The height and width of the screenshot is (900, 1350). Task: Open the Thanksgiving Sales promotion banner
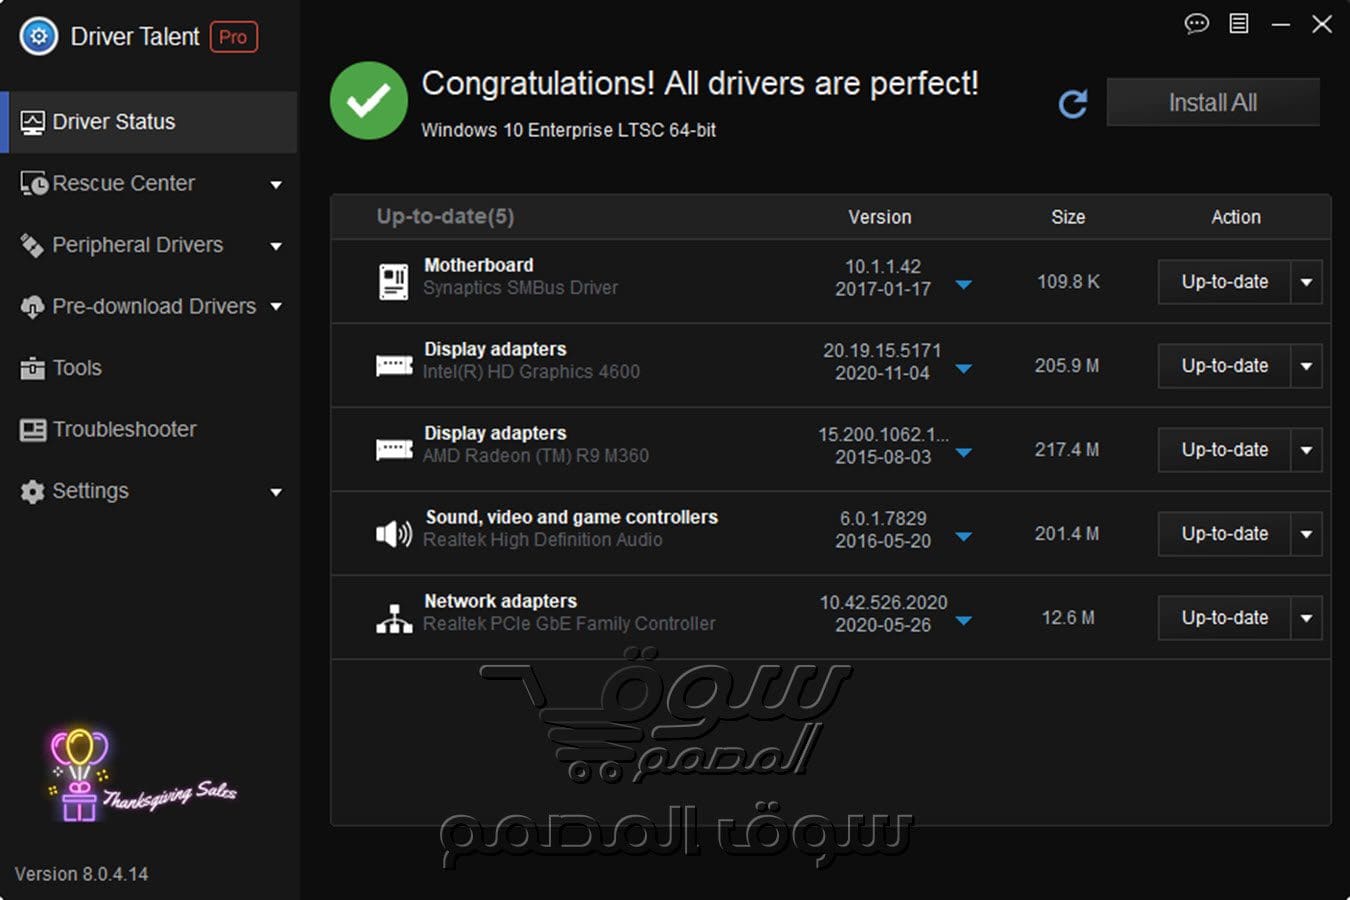(141, 775)
